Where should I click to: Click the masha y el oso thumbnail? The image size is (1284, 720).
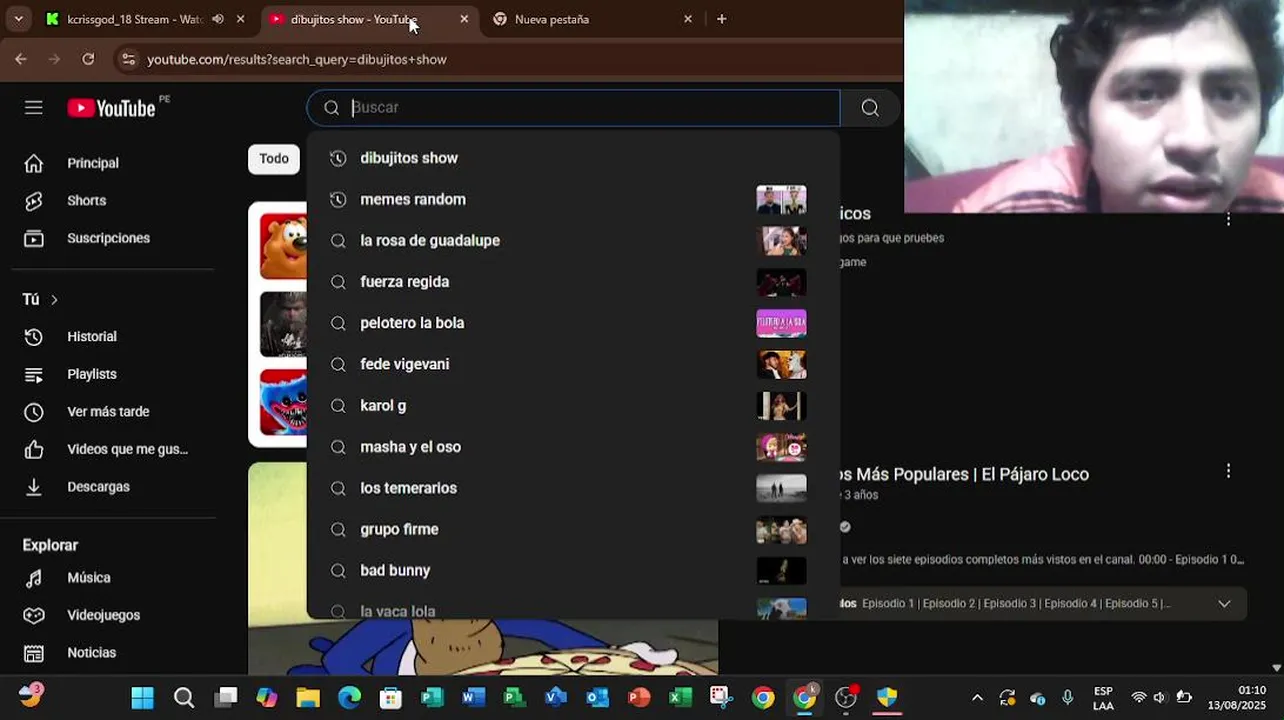[781, 447]
